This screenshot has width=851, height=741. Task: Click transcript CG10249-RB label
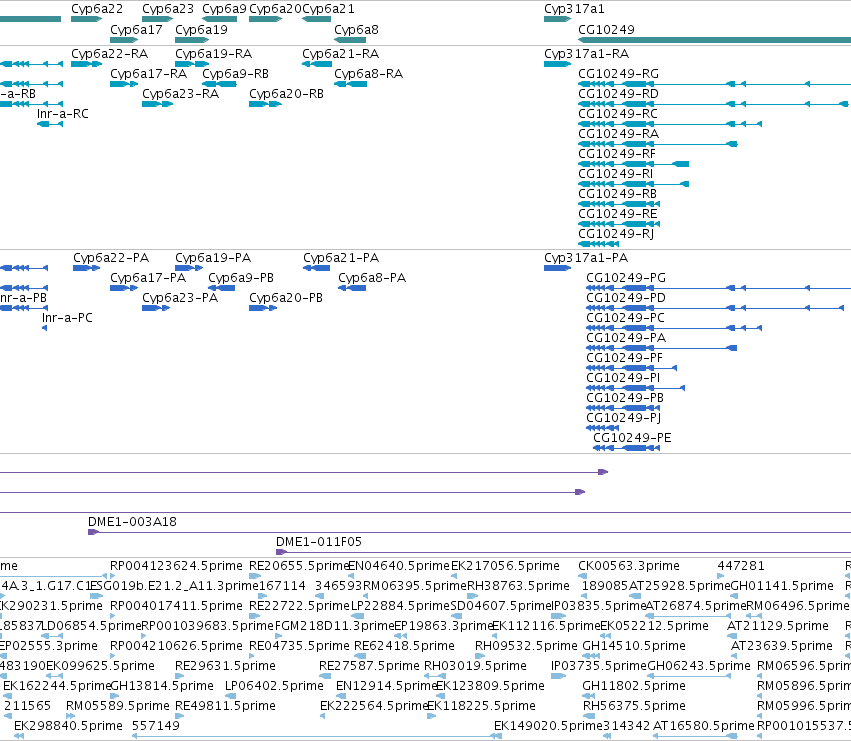pyautogui.click(x=617, y=194)
